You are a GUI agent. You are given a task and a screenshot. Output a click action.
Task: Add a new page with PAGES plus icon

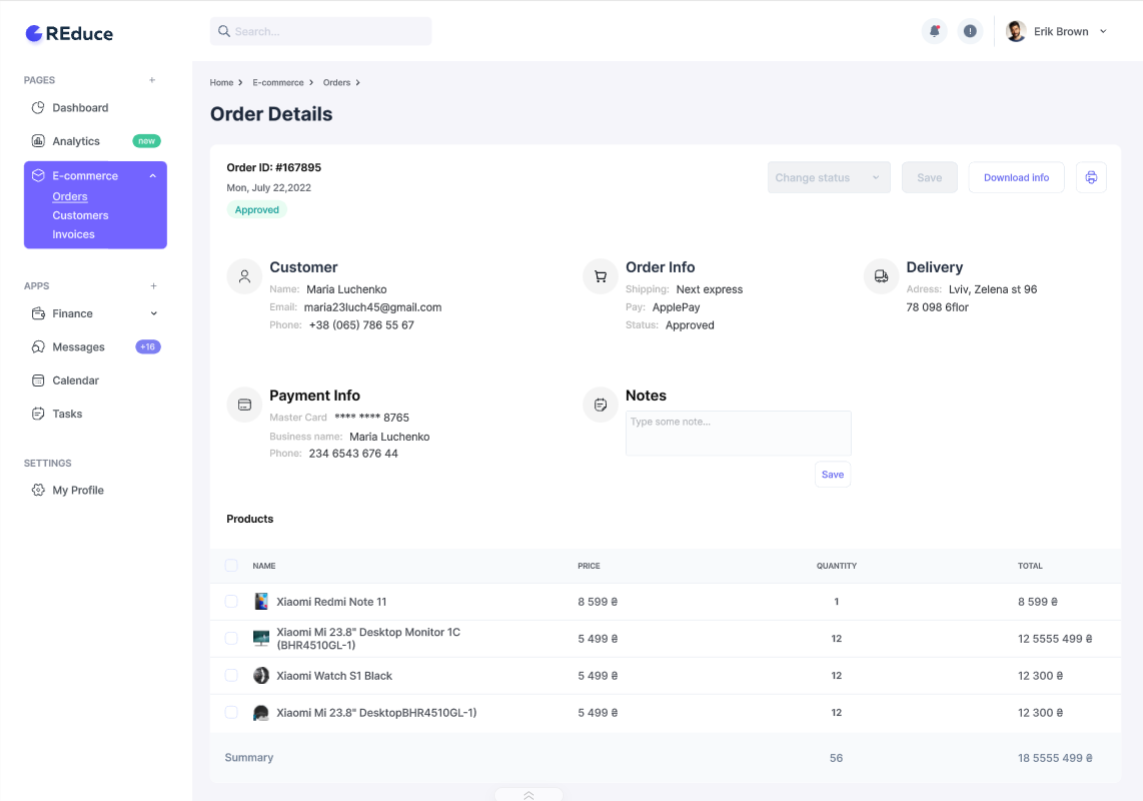152,80
